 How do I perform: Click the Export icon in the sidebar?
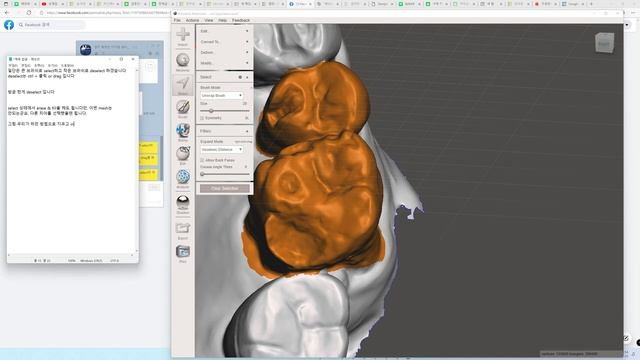click(183, 228)
